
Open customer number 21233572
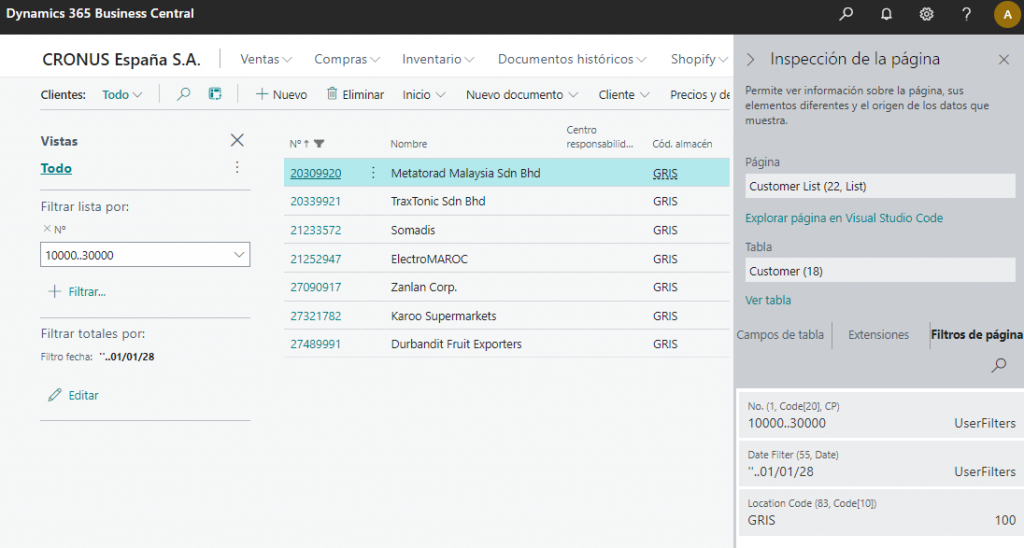pos(315,231)
